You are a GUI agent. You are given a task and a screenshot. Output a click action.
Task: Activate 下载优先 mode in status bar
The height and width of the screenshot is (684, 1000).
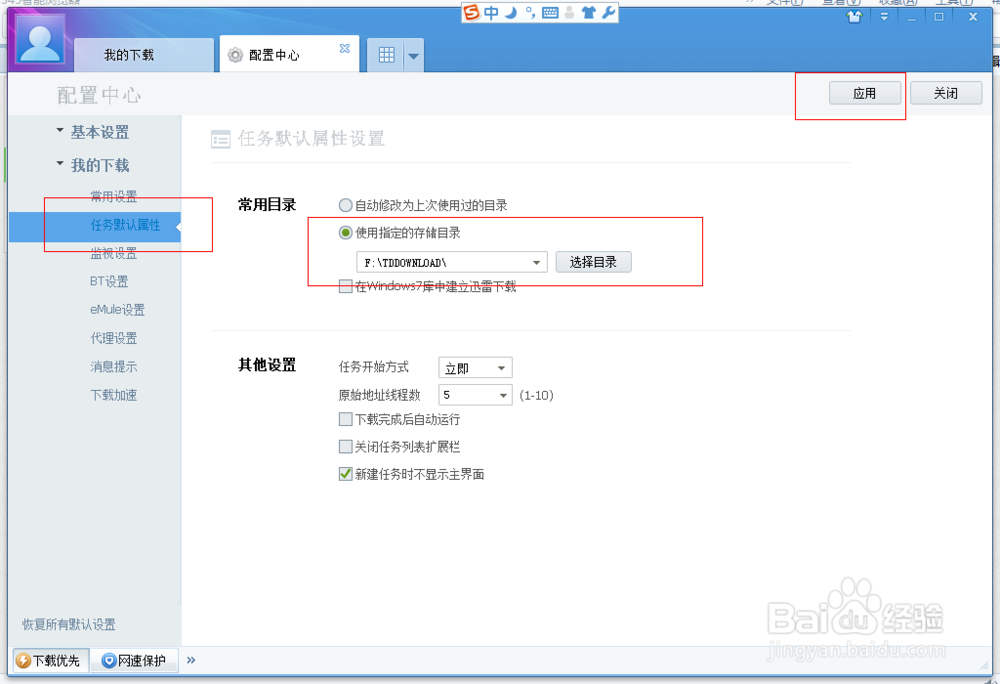coord(49,660)
